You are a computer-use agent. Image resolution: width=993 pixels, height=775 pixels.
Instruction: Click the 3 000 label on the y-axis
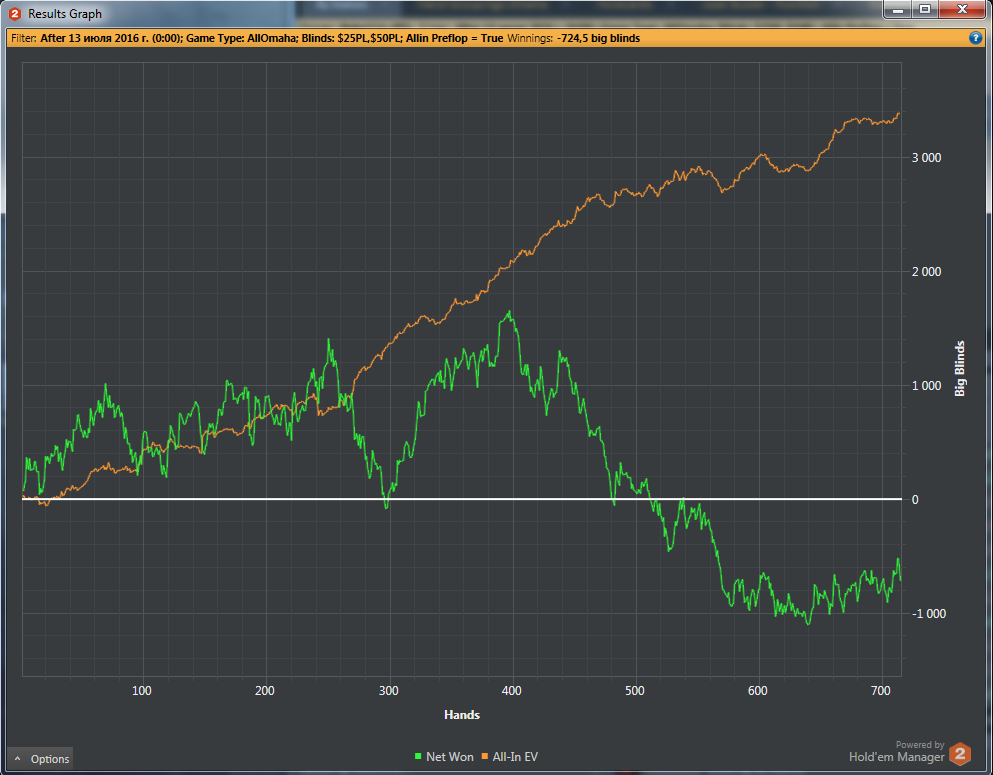(x=927, y=158)
